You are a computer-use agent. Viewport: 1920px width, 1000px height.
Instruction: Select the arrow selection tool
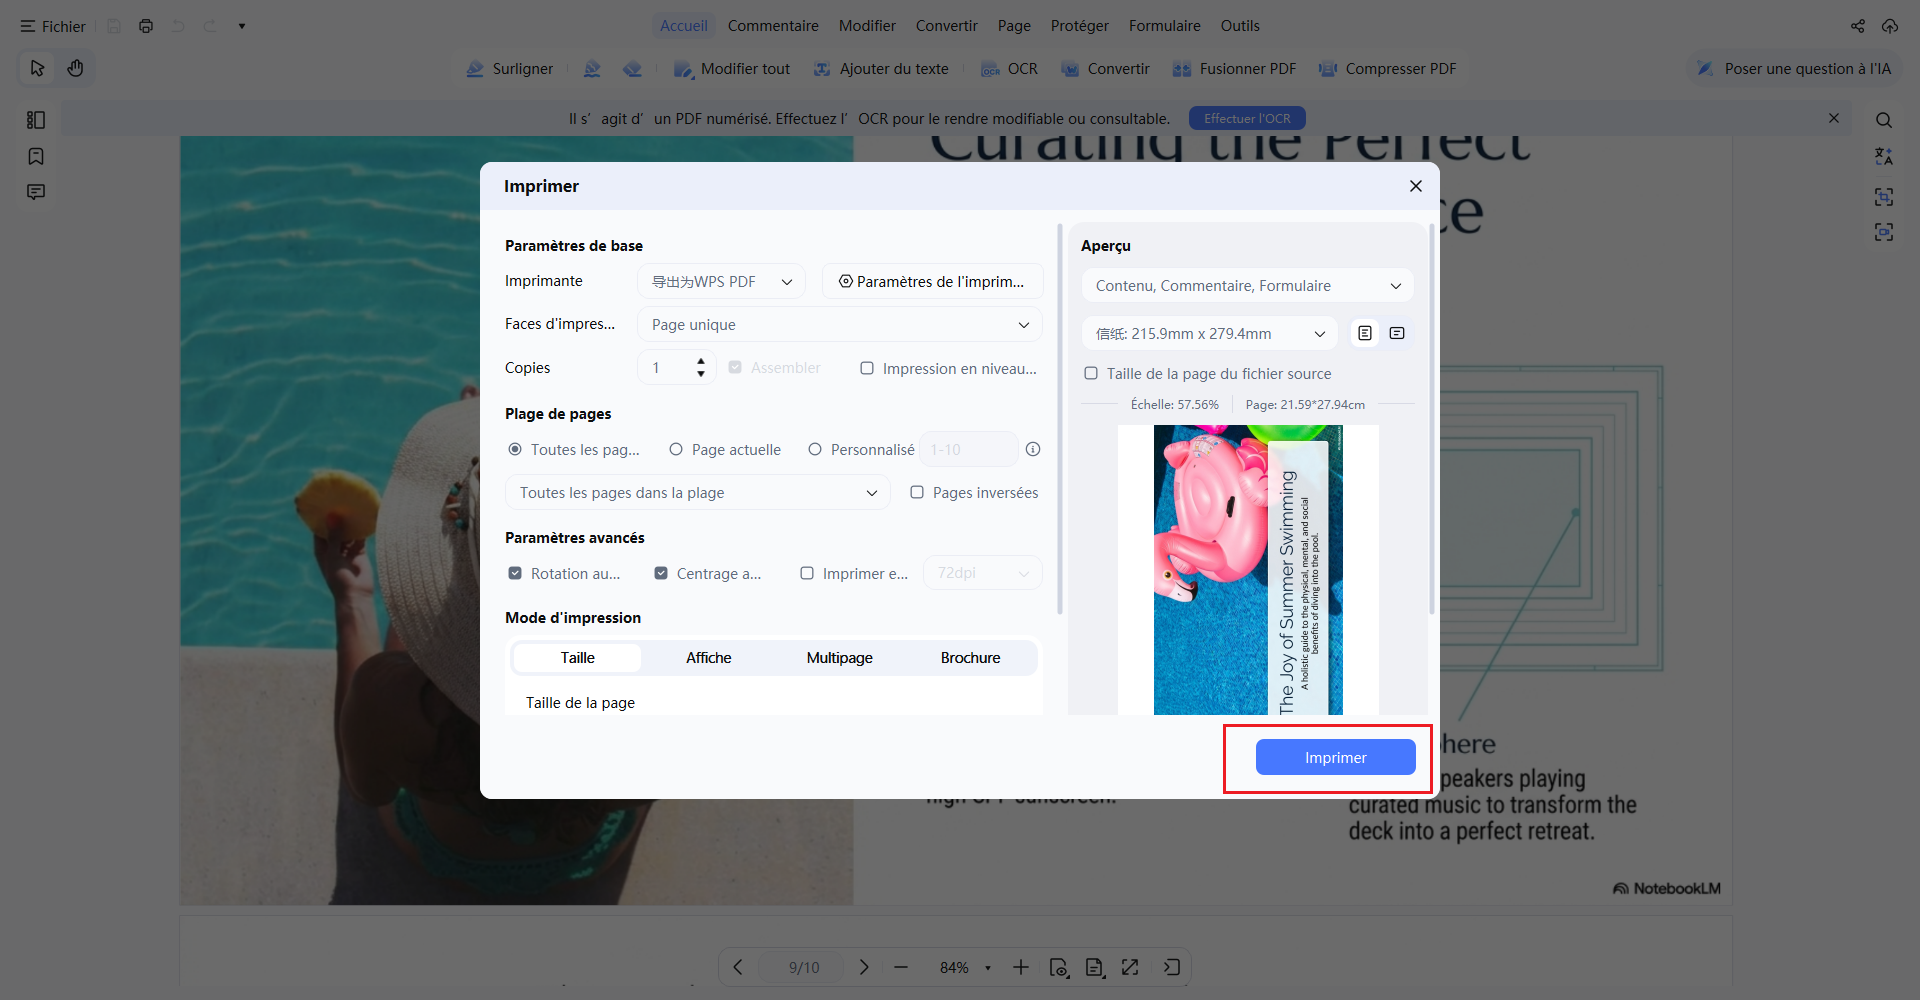pyautogui.click(x=38, y=68)
